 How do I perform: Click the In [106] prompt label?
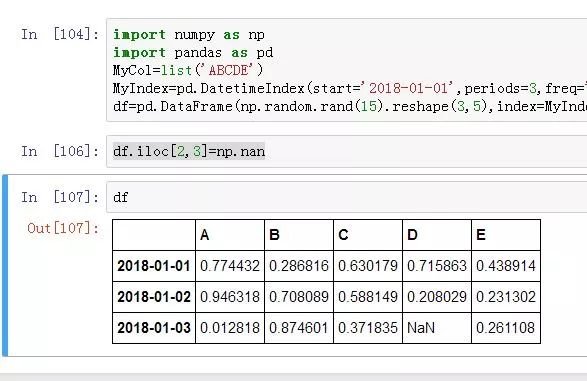pos(60,151)
